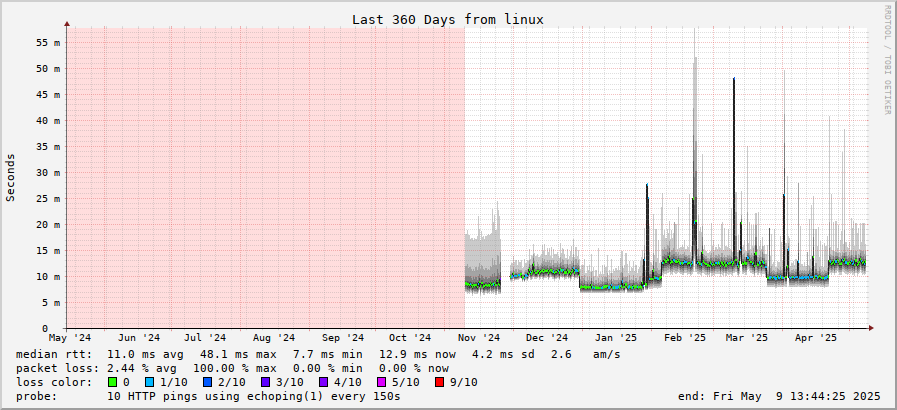This screenshot has height=410, width=897.
Task: Click the '55 m' y-axis tick label
Action: pyautogui.click(x=48, y=42)
